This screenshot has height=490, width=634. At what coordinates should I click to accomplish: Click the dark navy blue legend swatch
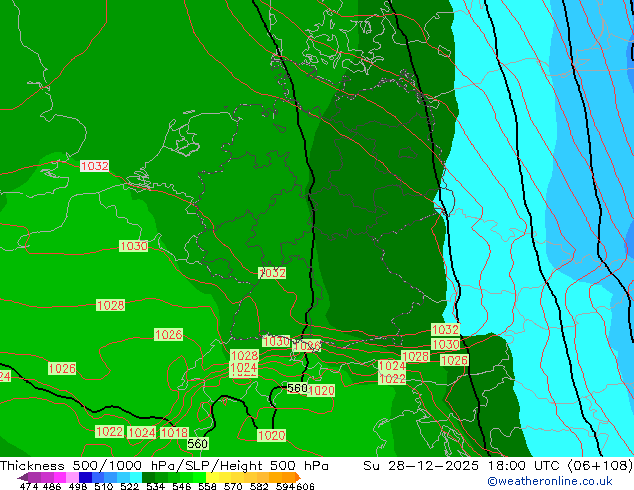coord(85,477)
